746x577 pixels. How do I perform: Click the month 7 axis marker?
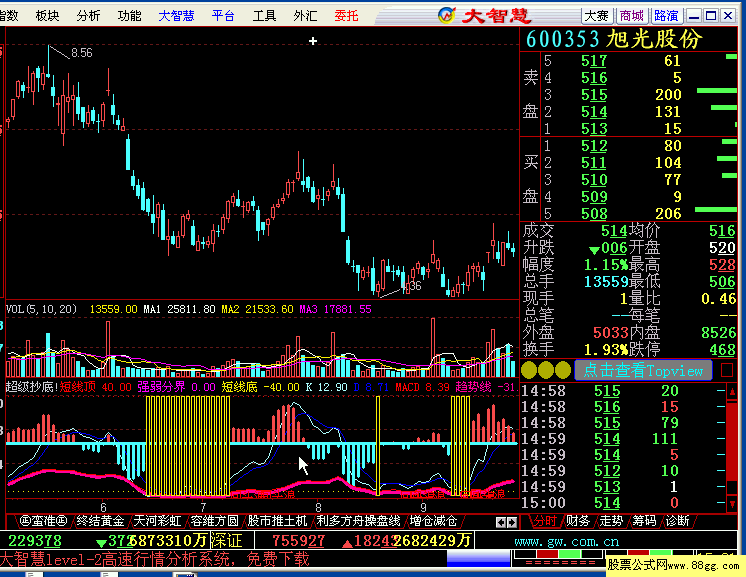click(x=203, y=507)
